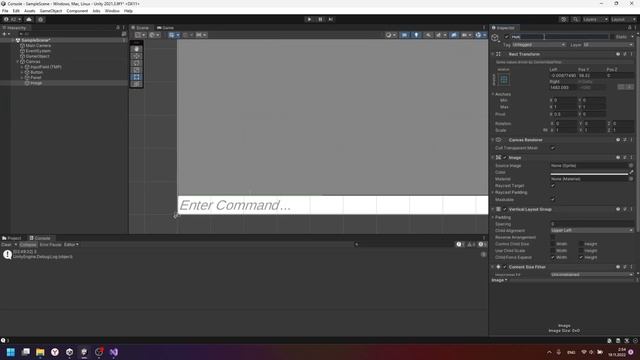Select the Transform tool in Scene toolbar
Viewport: 640px width, 360px height.
(136, 84)
